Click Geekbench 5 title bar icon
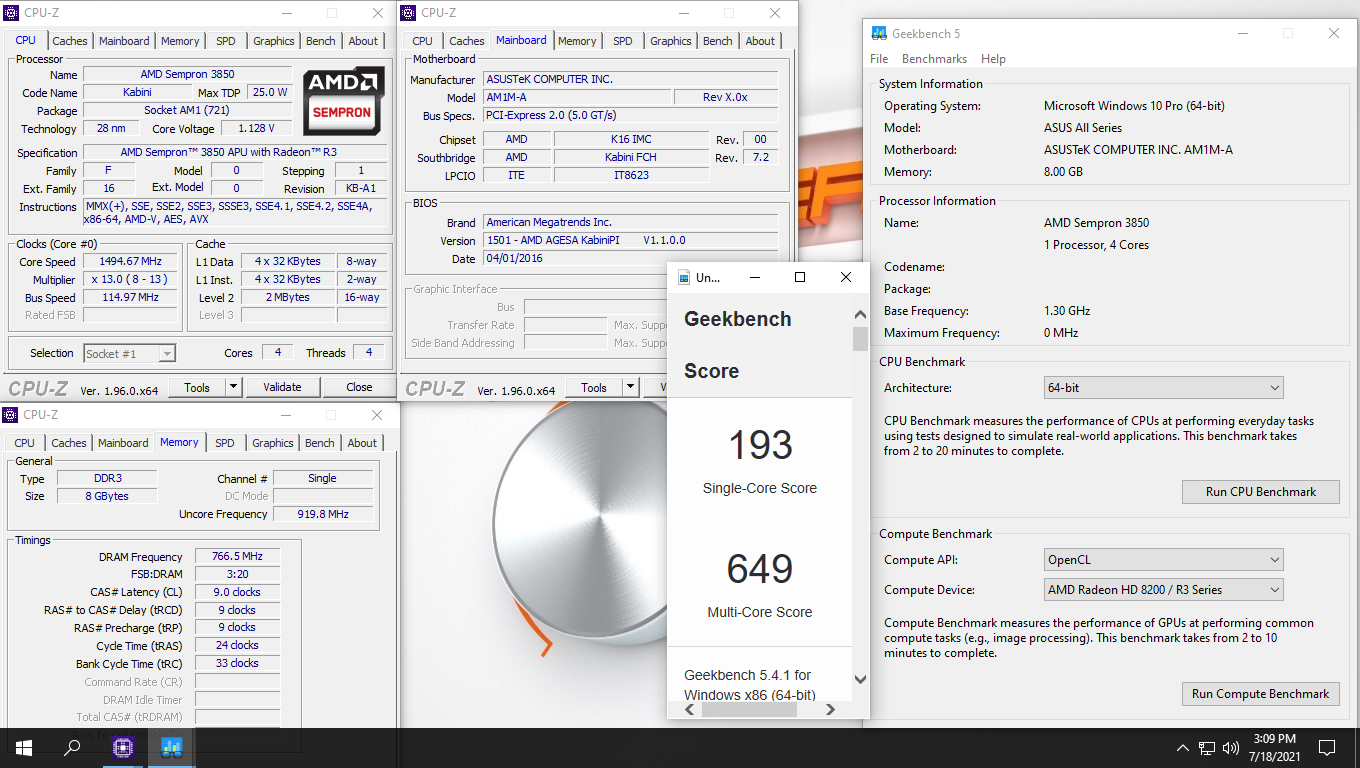Viewport: 1360px width, 768px height. click(x=879, y=33)
